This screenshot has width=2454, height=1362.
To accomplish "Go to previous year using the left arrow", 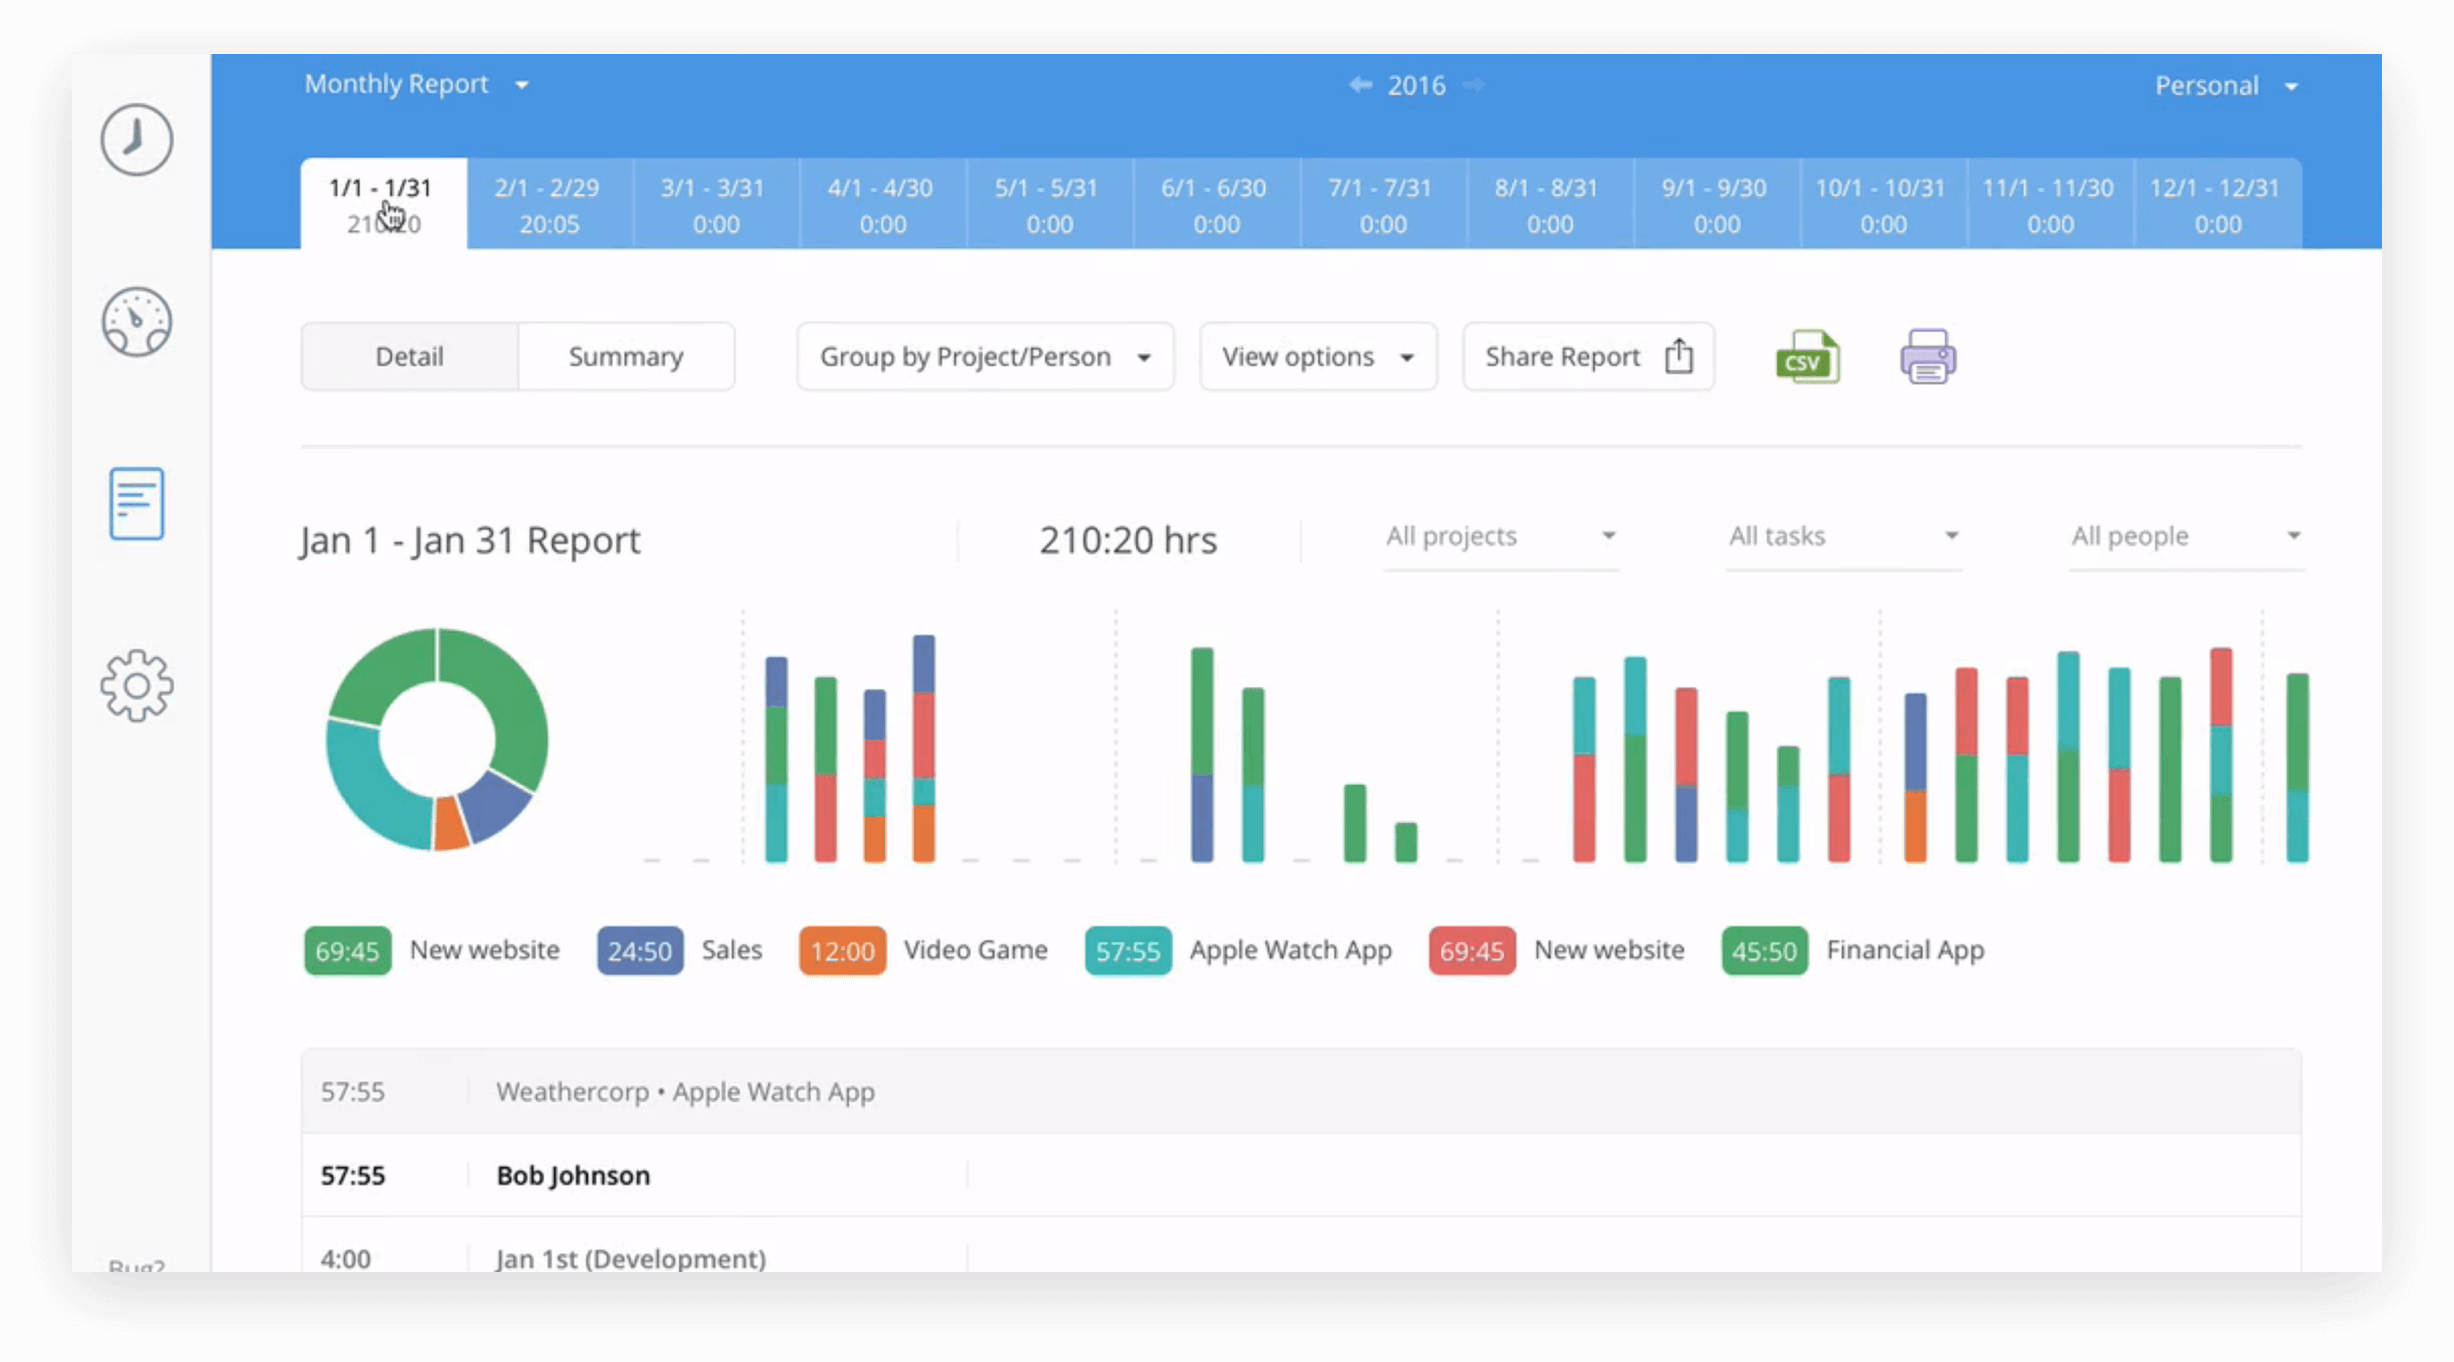I will coord(1358,85).
